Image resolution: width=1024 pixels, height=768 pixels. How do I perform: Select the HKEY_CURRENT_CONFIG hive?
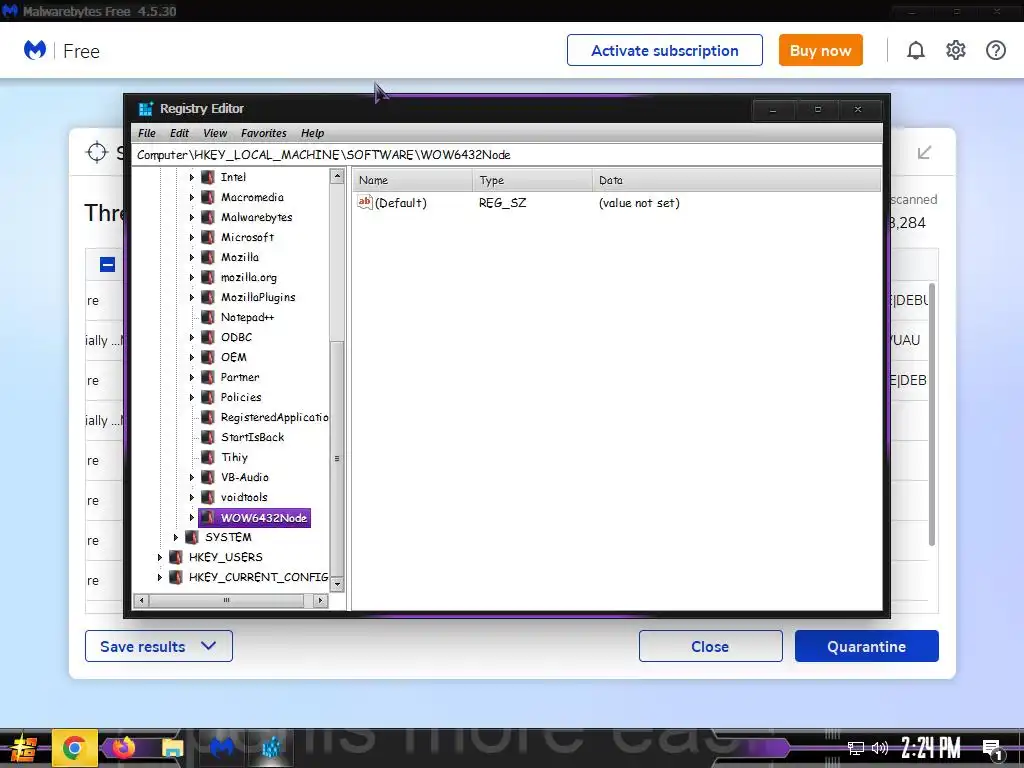click(258, 577)
